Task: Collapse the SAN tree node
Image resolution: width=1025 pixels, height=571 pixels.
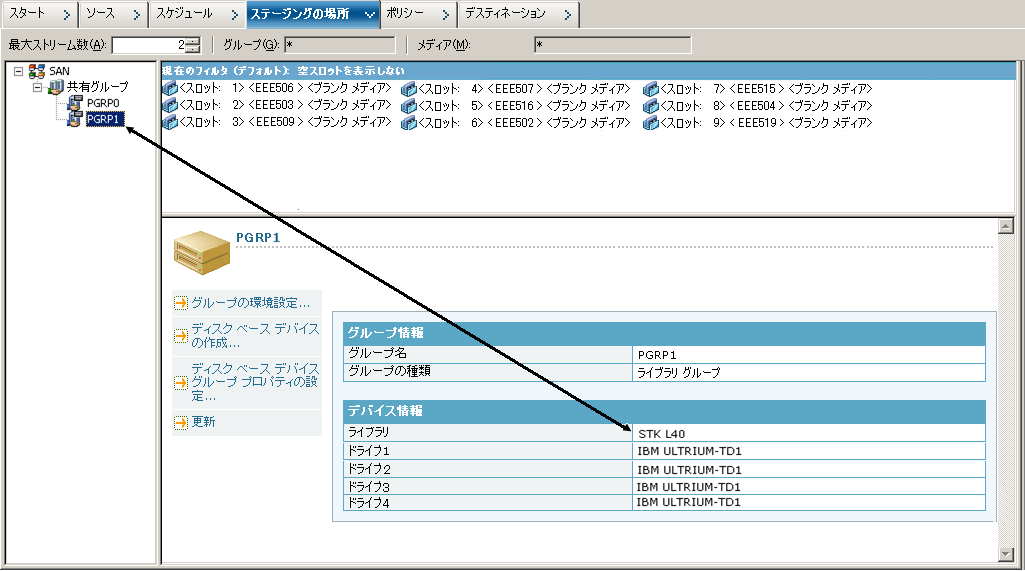Action: (x=18, y=71)
